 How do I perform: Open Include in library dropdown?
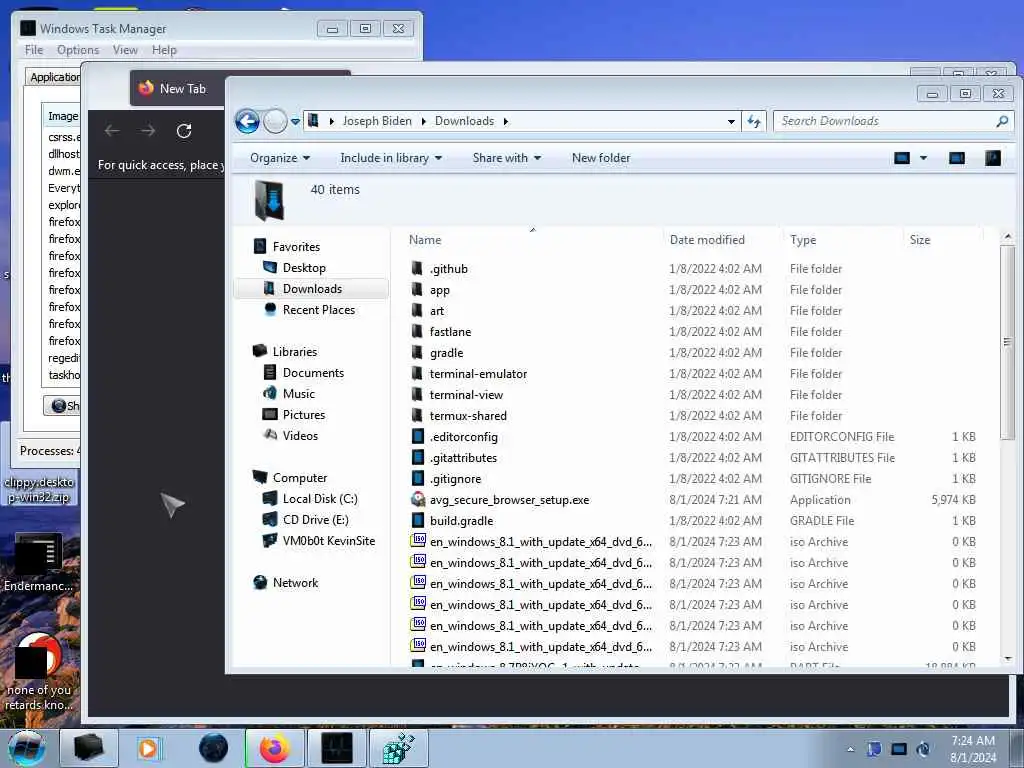point(391,158)
